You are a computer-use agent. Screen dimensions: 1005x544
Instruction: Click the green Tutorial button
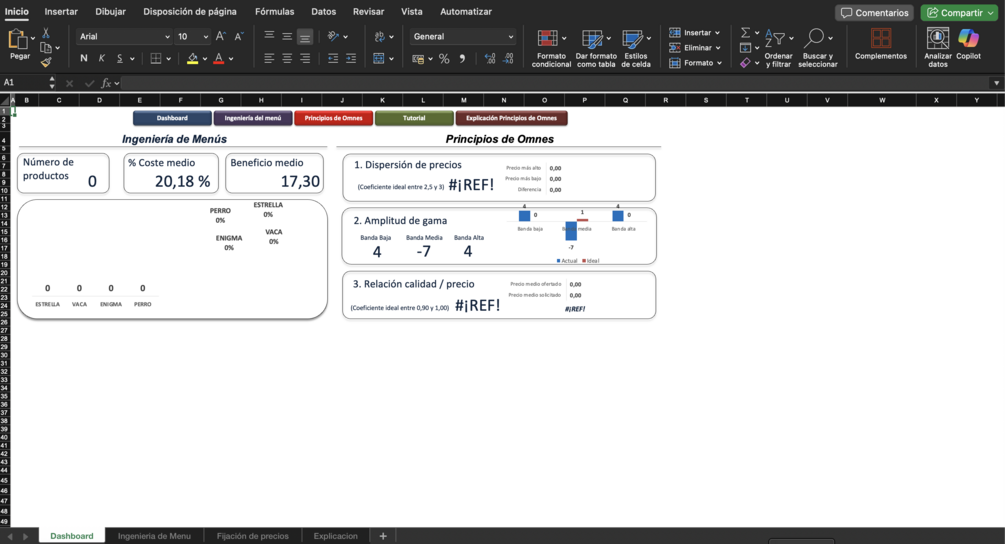(414, 118)
